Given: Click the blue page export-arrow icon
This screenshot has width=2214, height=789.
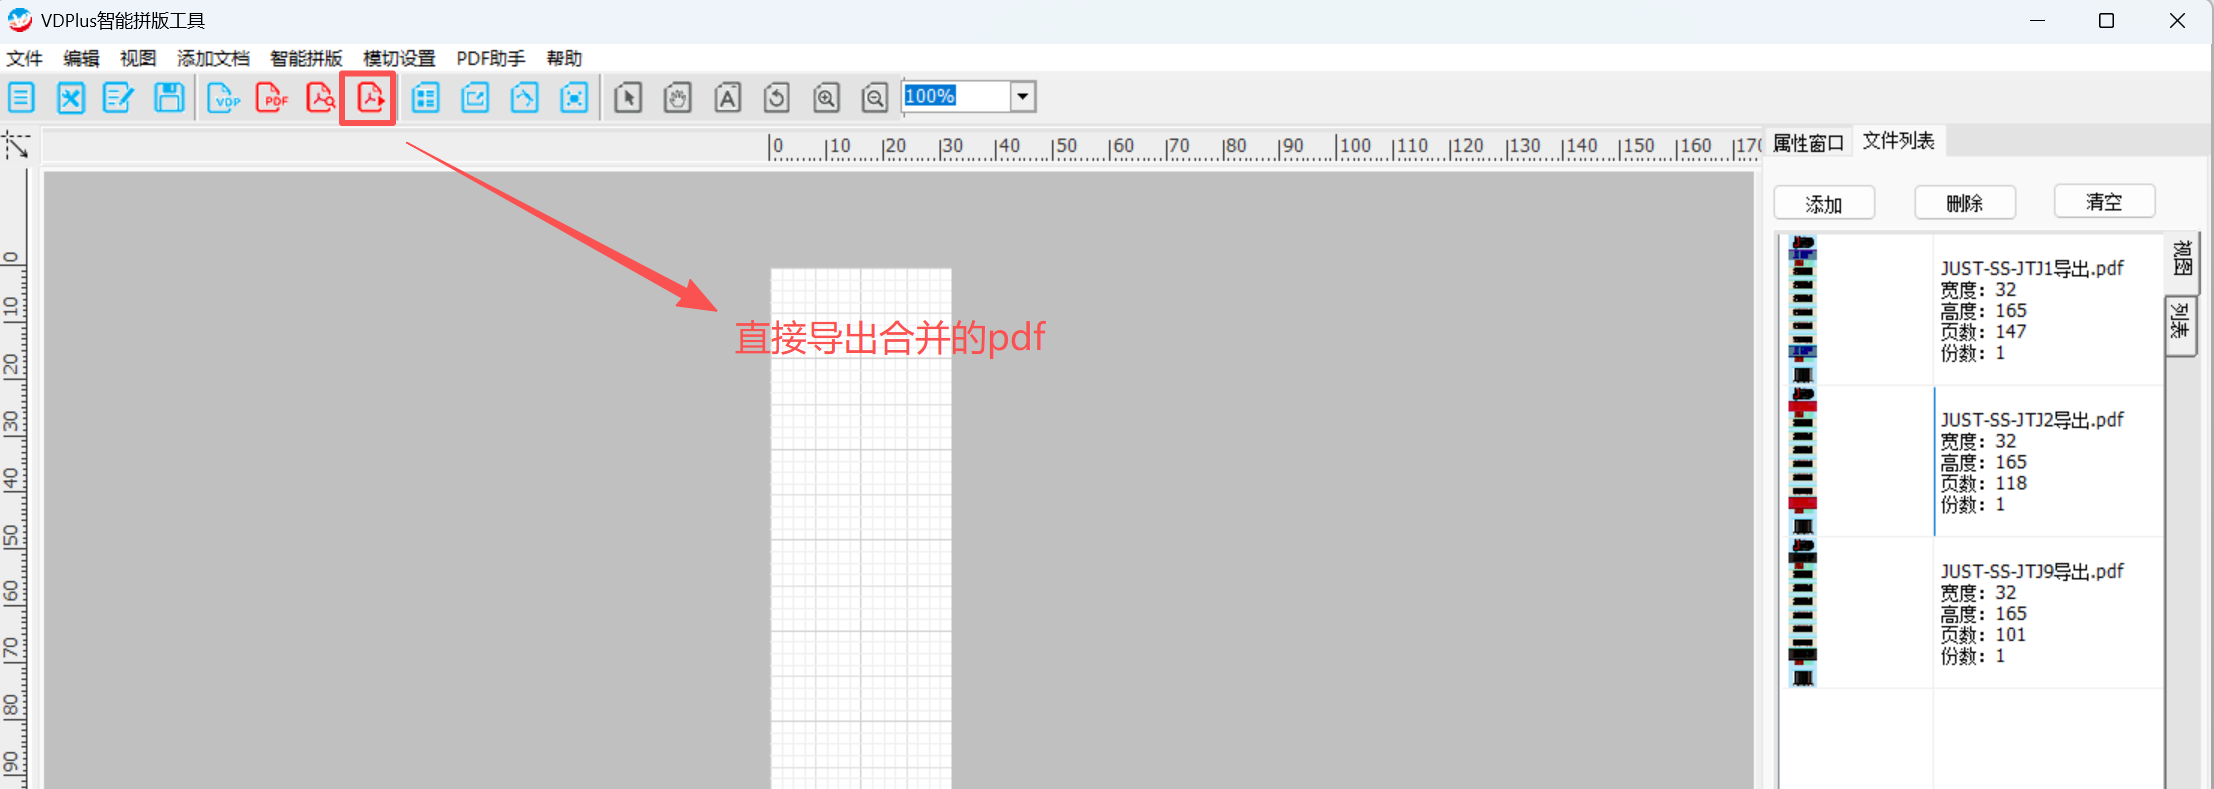Looking at the screenshot, I should [x=475, y=98].
